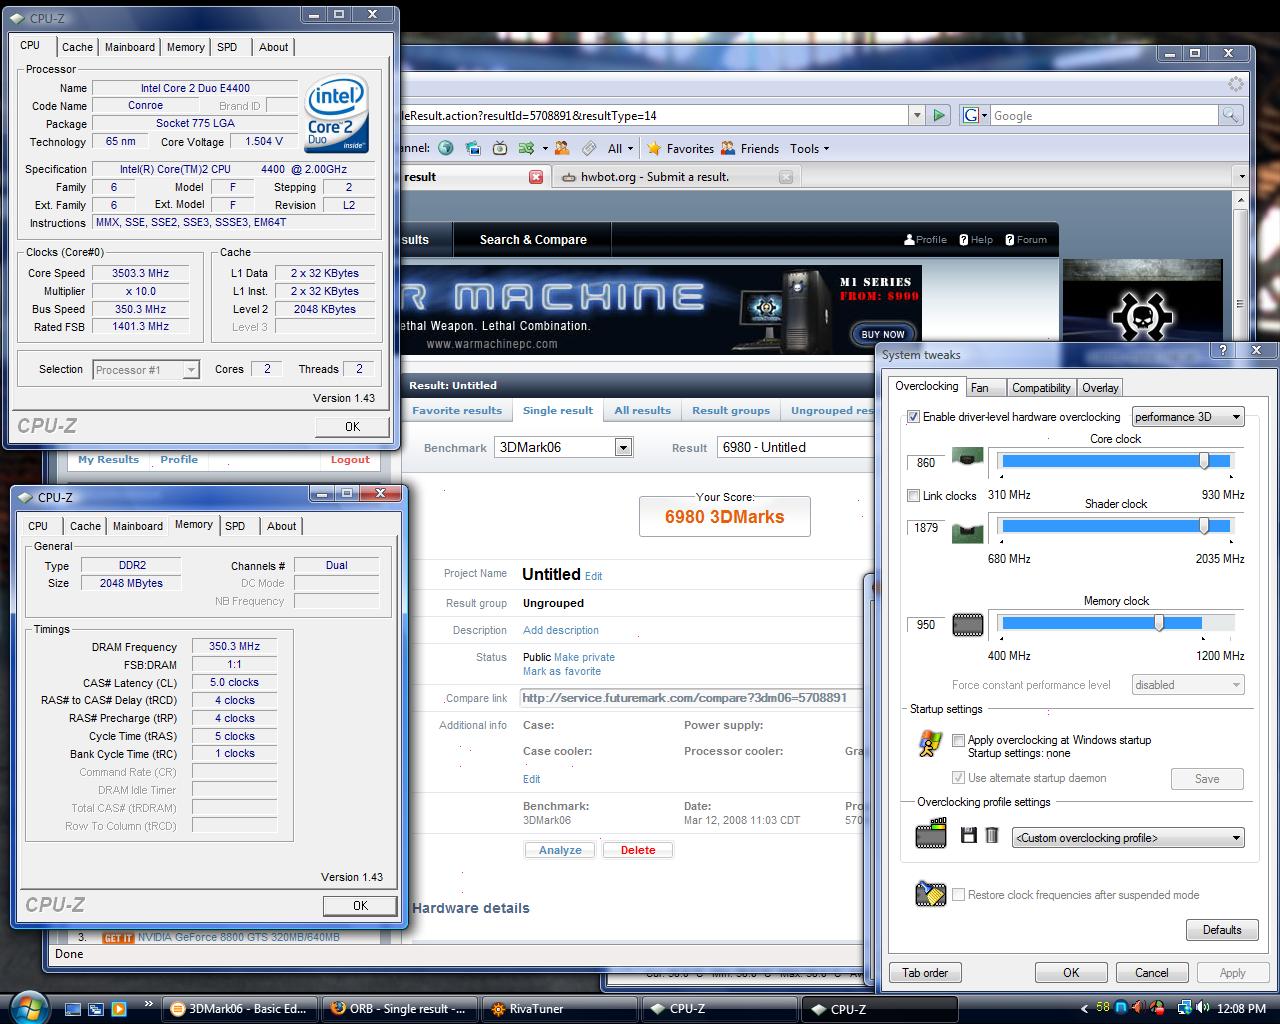Click the Google search input field
Screen dimensions: 1280x1024
click(x=1103, y=116)
